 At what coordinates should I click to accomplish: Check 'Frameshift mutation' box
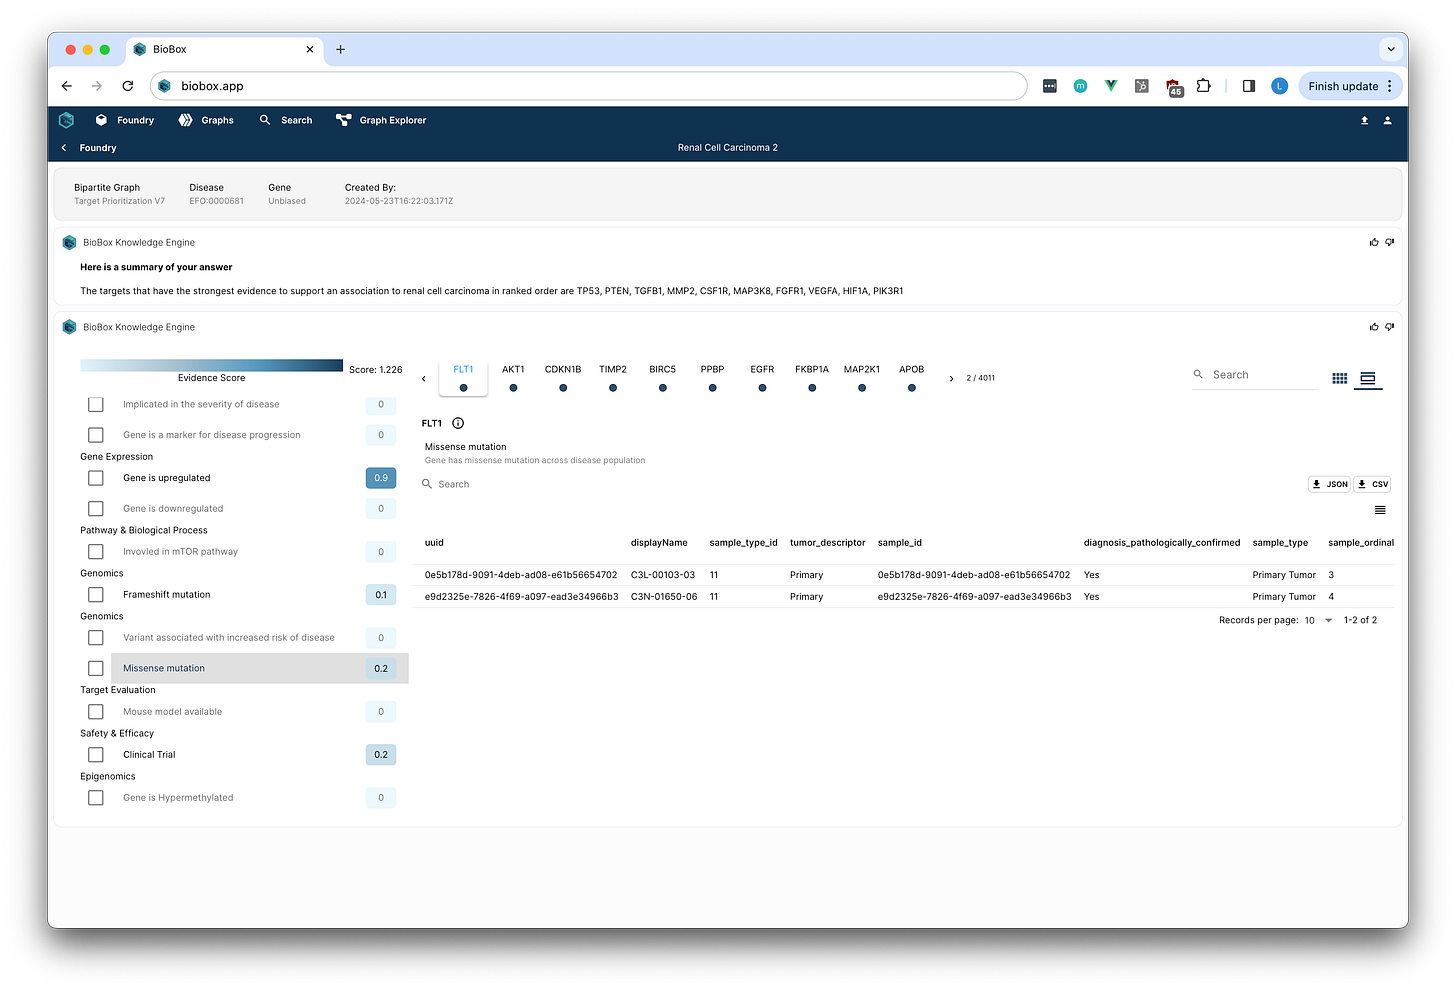pos(96,594)
